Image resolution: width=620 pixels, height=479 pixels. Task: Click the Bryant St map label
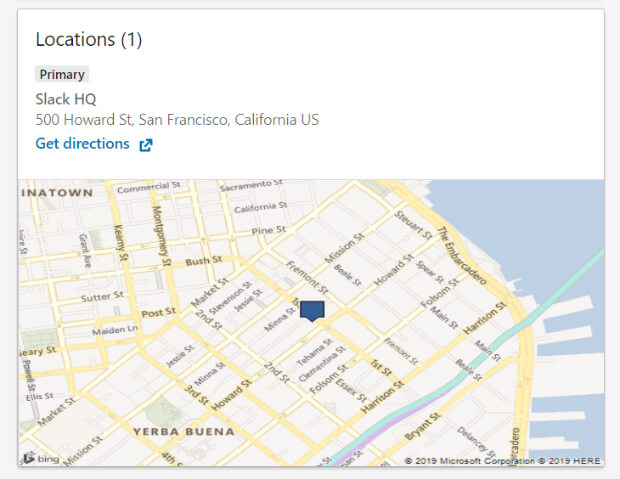[x=422, y=426]
